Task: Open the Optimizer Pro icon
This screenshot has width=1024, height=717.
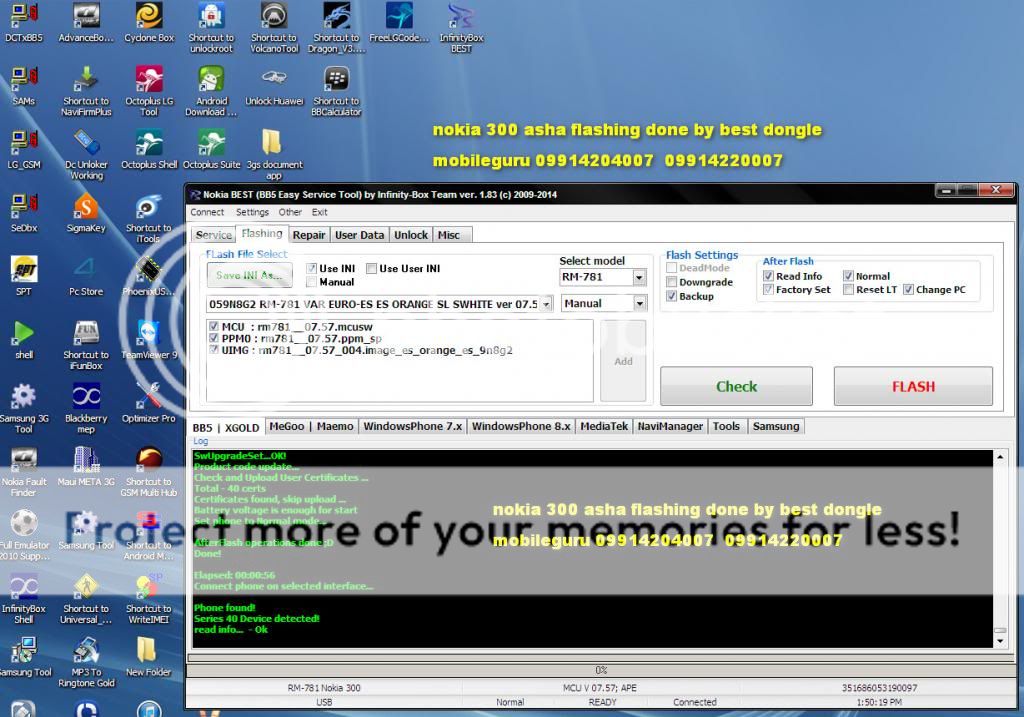Action: [149, 403]
